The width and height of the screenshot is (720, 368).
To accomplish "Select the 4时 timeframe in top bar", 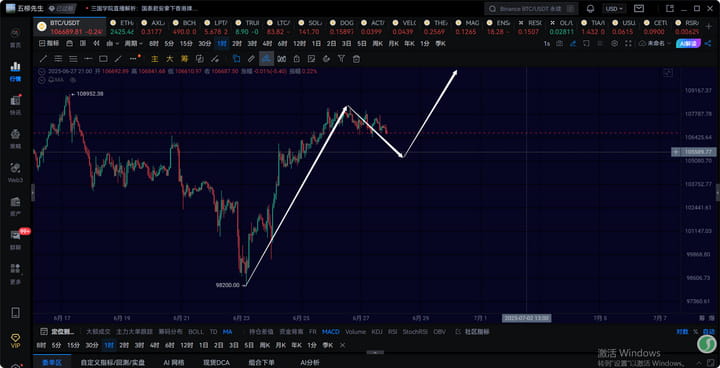I will (x=267, y=43).
